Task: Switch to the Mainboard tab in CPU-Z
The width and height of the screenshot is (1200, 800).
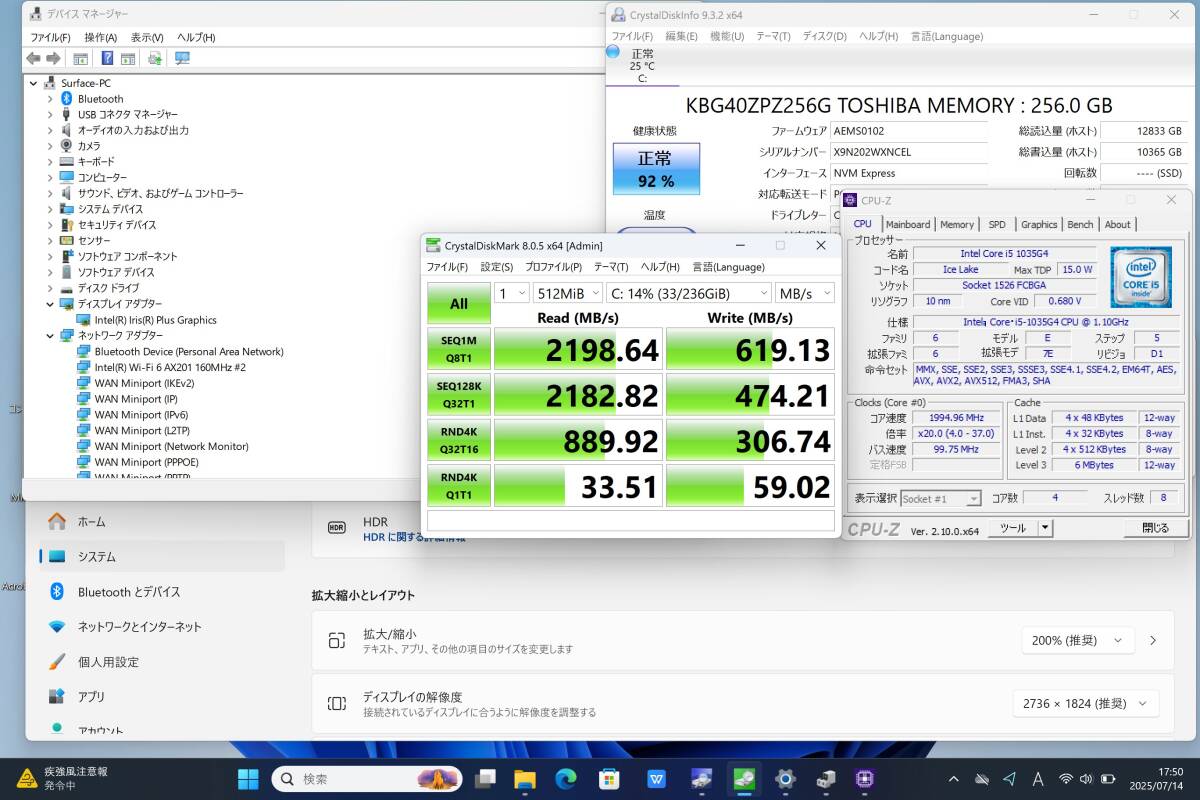Action: click(x=907, y=225)
